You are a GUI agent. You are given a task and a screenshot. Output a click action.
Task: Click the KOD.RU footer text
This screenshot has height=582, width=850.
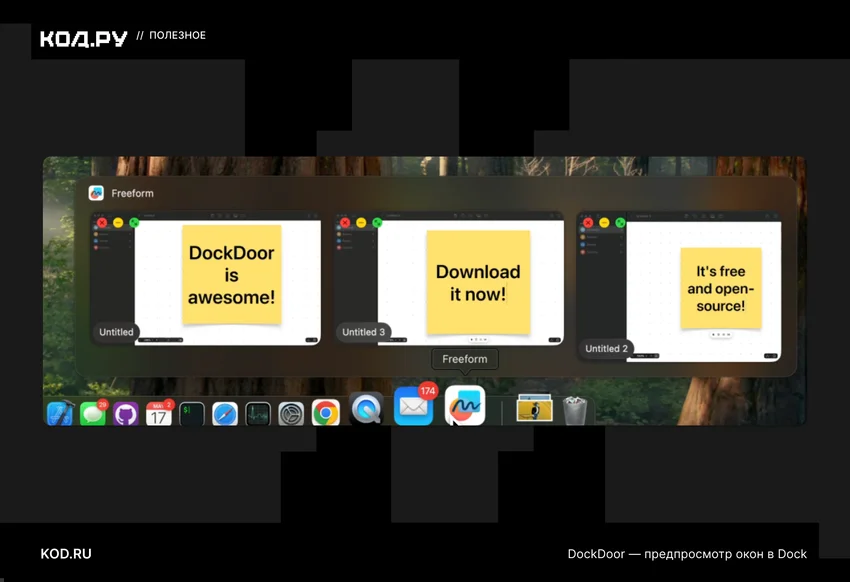pos(66,554)
